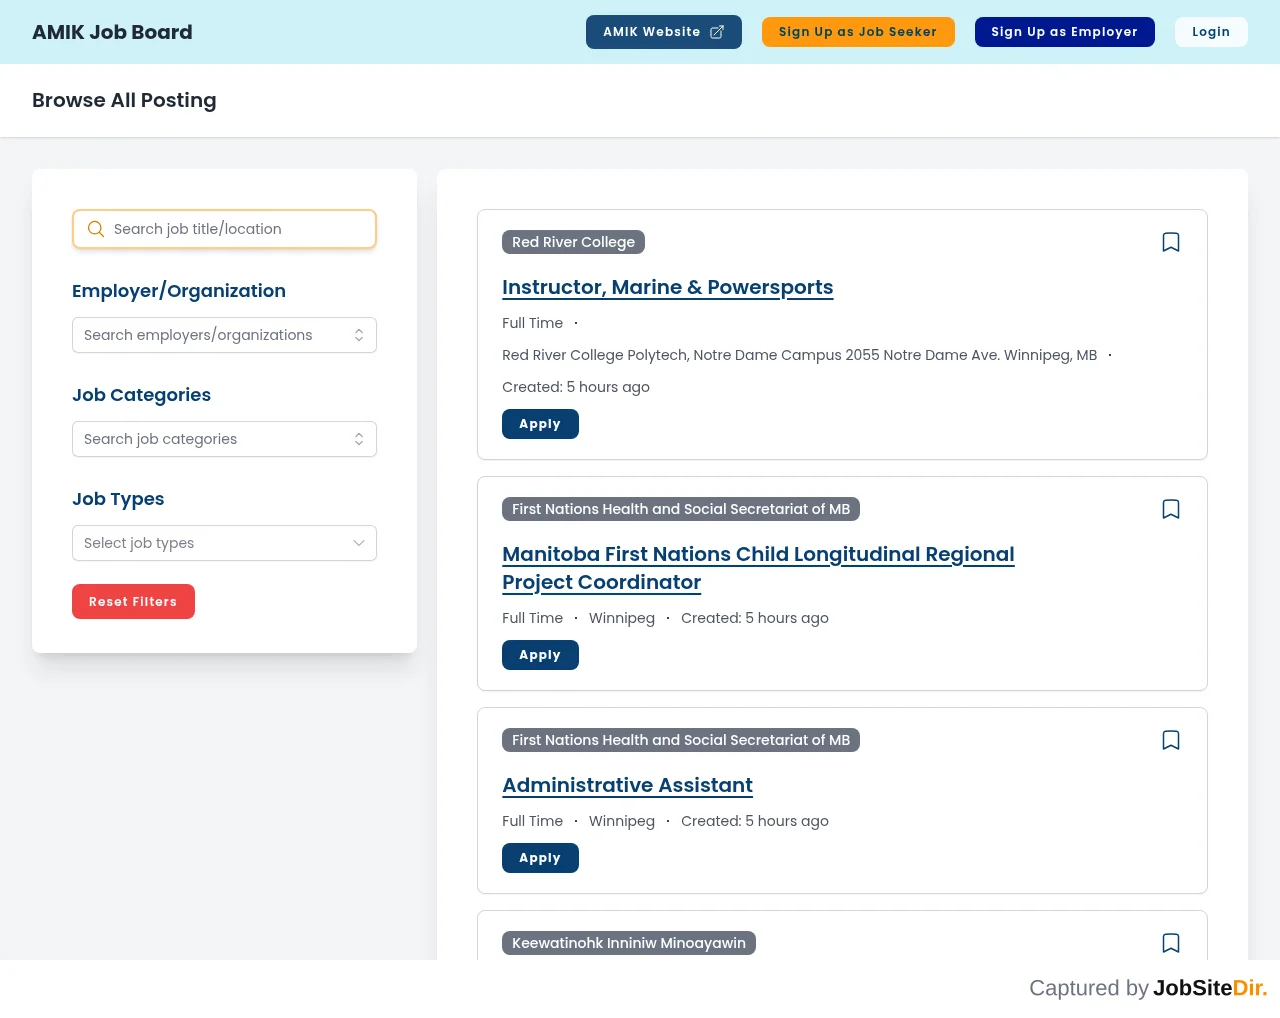Expand the Select job types dropdown
This screenshot has width=1280, height=1018.
(x=224, y=543)
